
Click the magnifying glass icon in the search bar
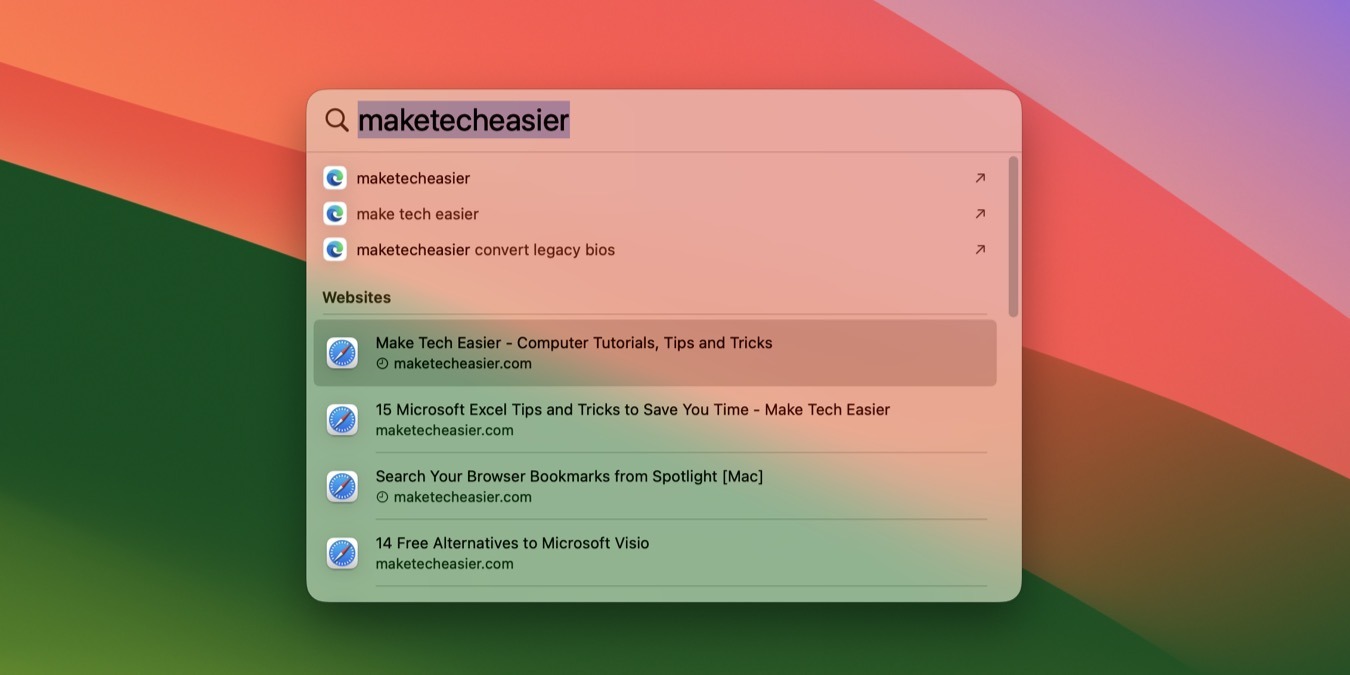point(337,120)
